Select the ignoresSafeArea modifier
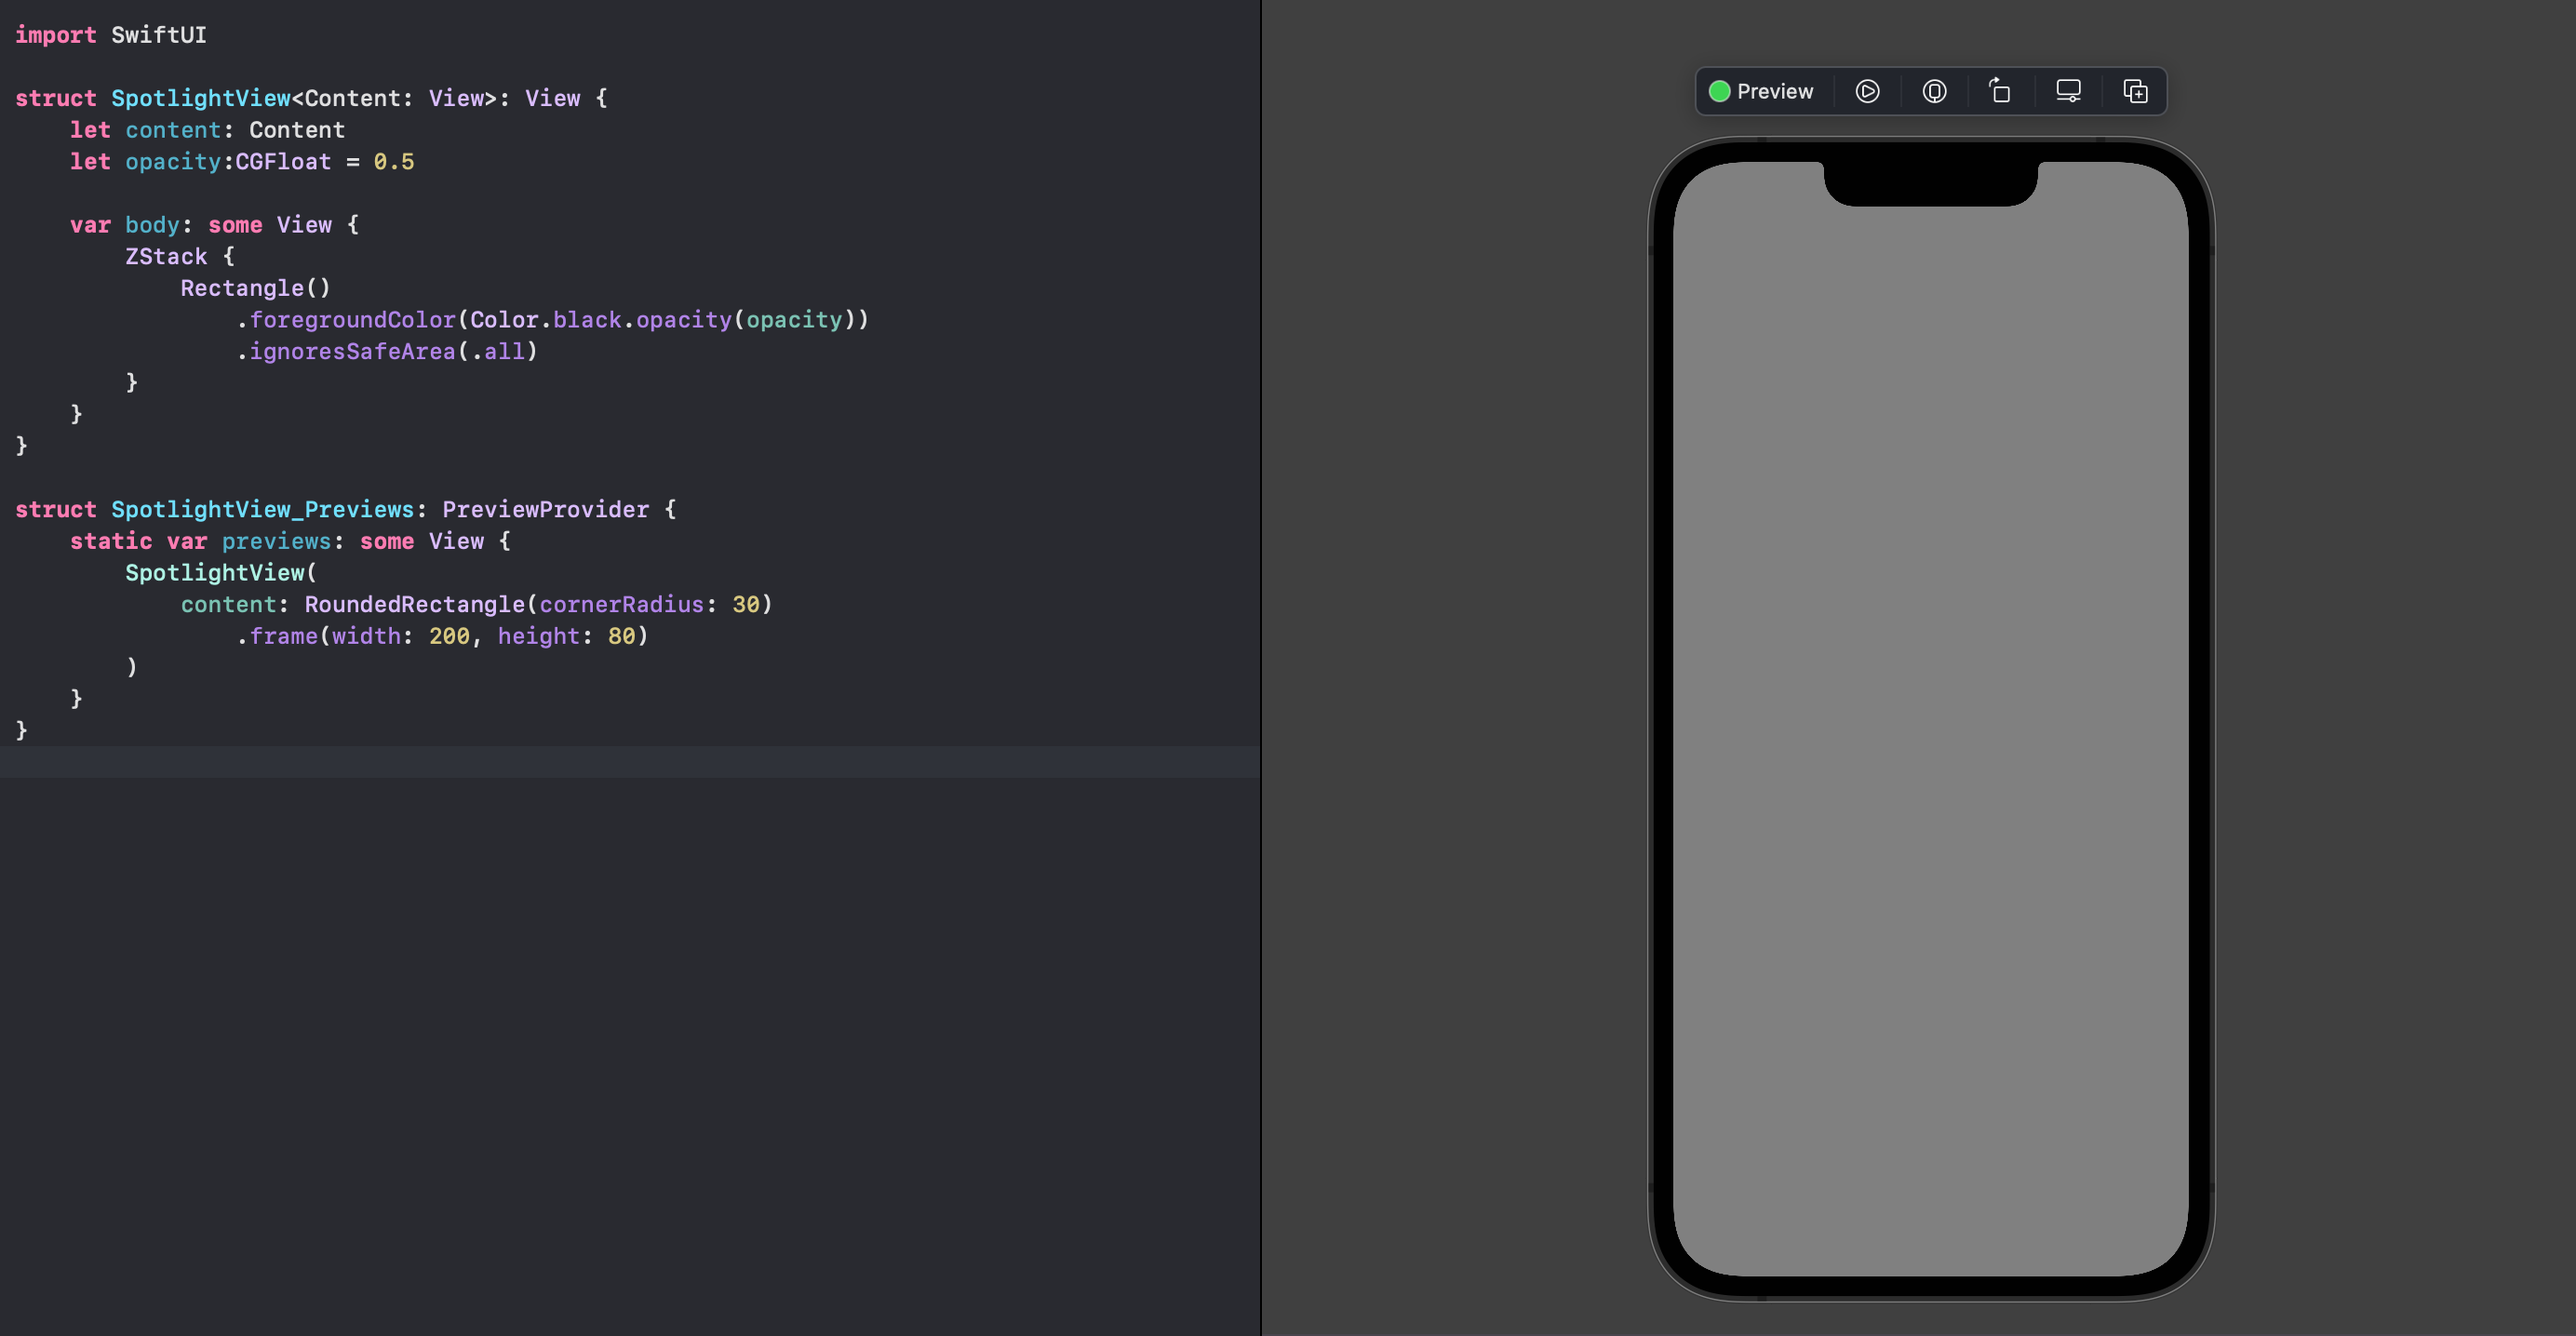Screen dimensions: 2576x1336 (352, 351)
